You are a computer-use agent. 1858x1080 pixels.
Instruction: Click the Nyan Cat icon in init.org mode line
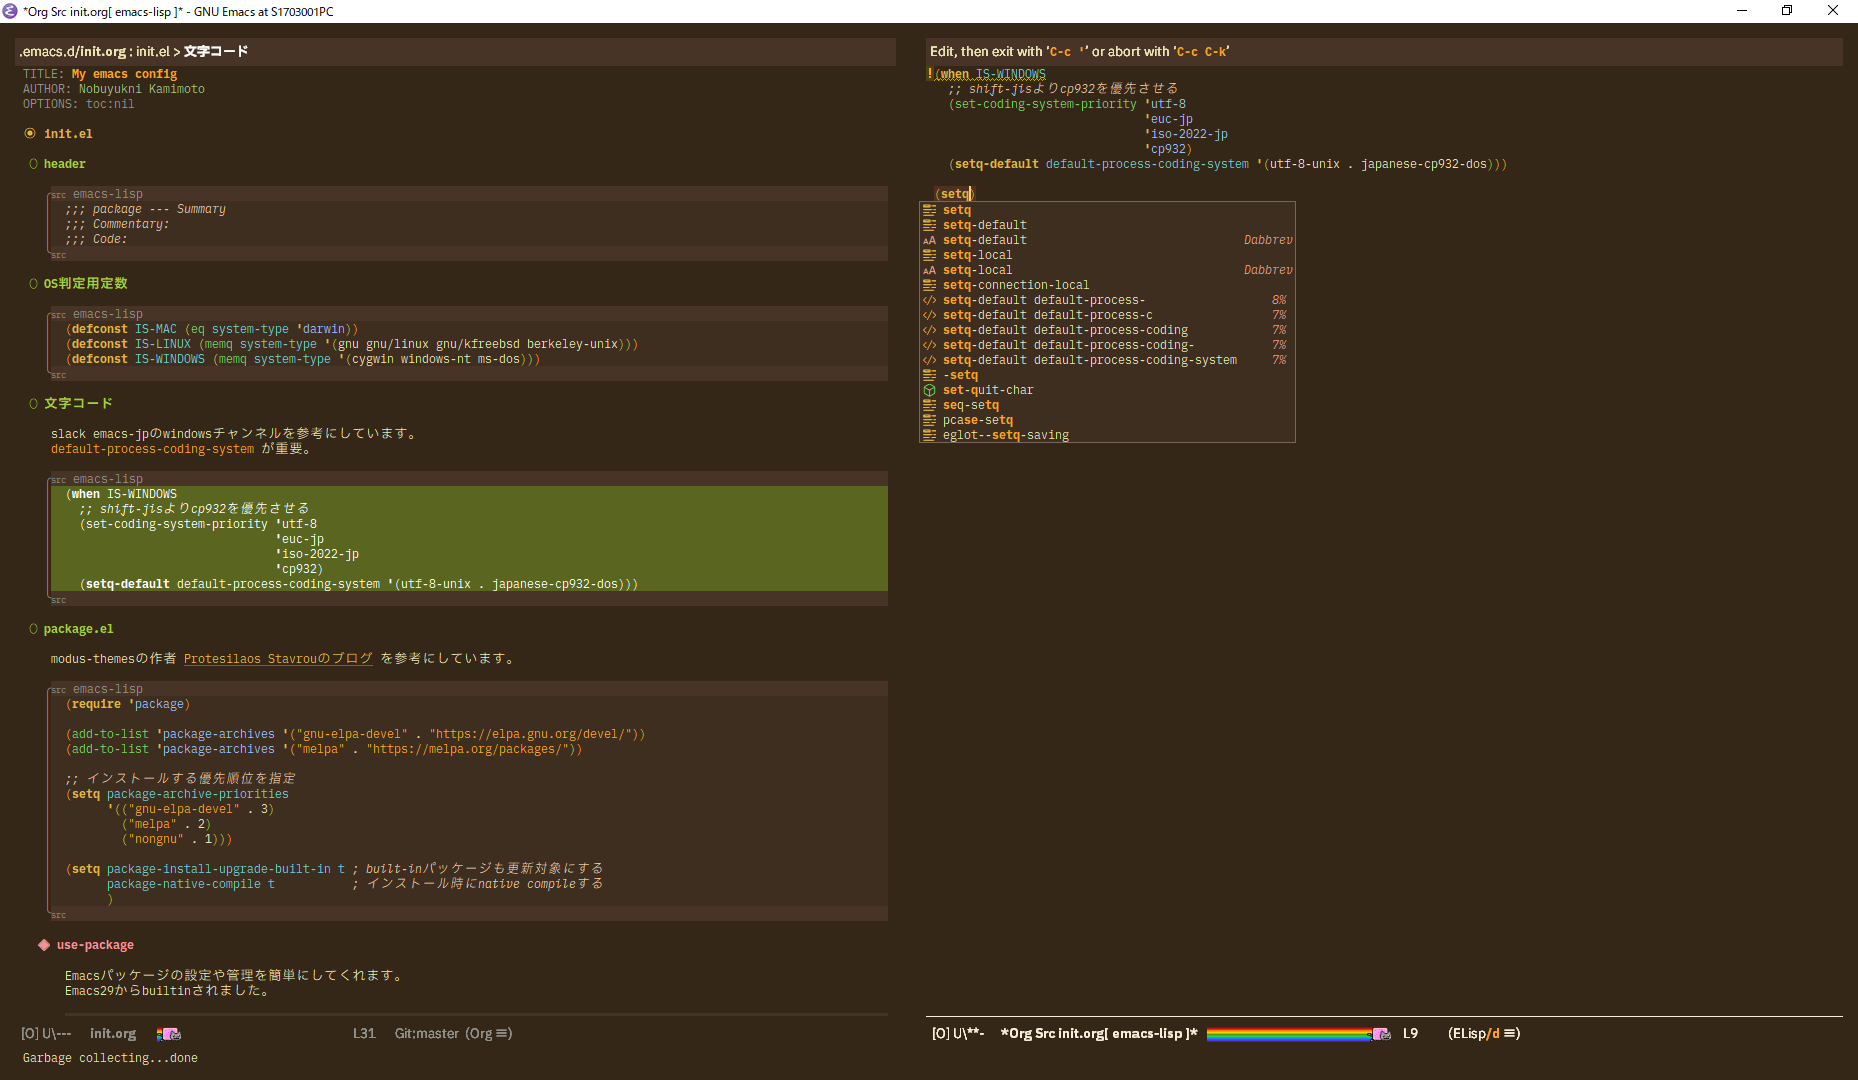pos(168,1034)
